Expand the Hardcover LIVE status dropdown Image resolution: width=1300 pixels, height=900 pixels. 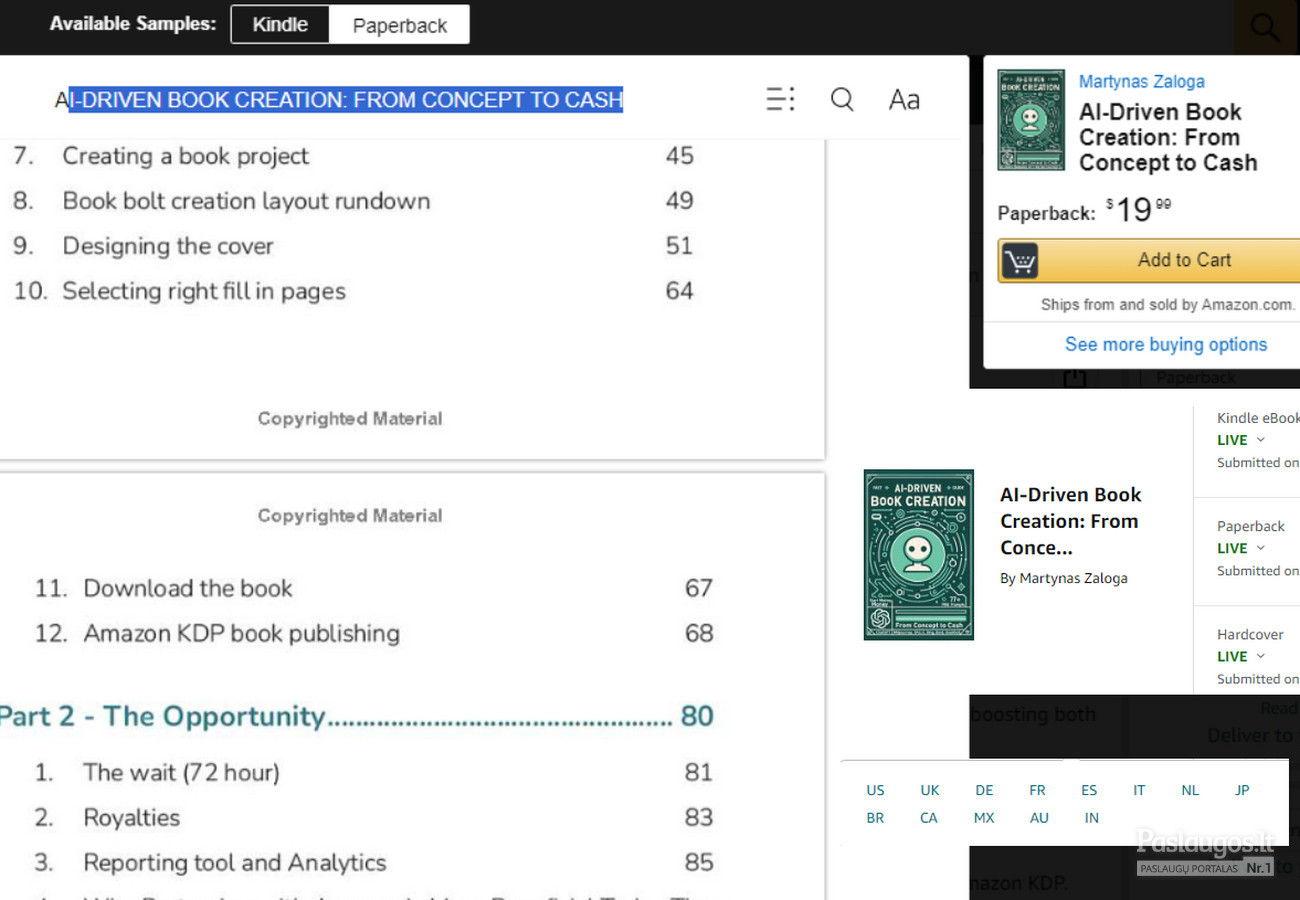click(1260, 657)
